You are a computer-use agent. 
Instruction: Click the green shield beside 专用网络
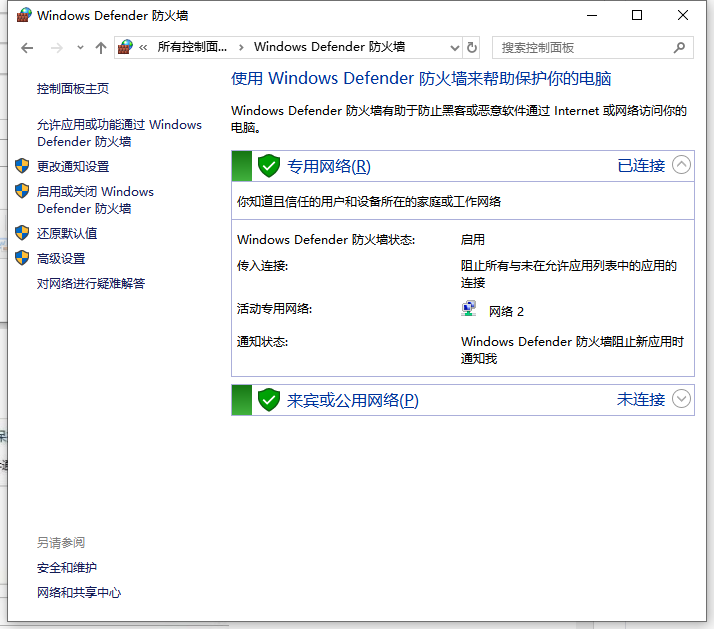click(268, 166)
